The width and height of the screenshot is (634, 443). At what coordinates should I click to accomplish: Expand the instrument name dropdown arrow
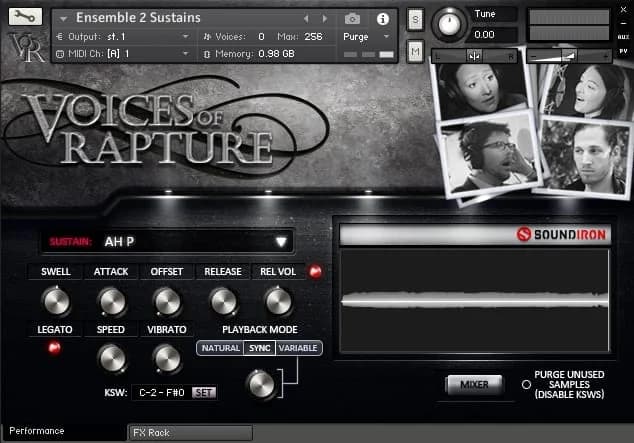pos(63,19)
